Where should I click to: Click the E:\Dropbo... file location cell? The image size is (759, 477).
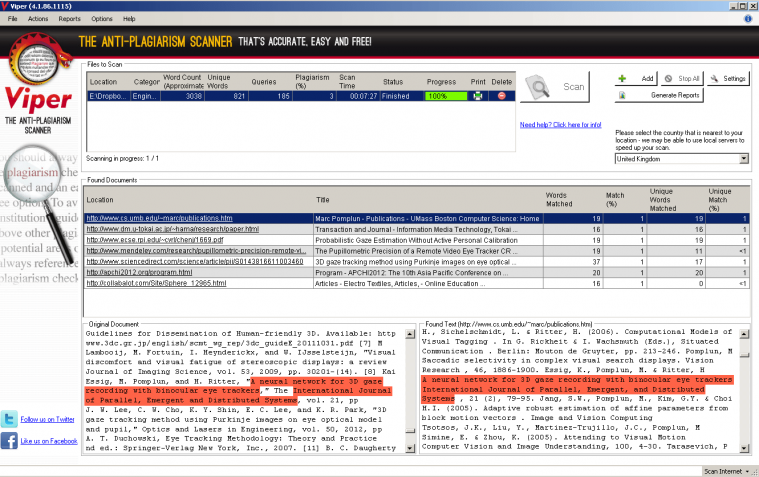(x=109, y=96)
